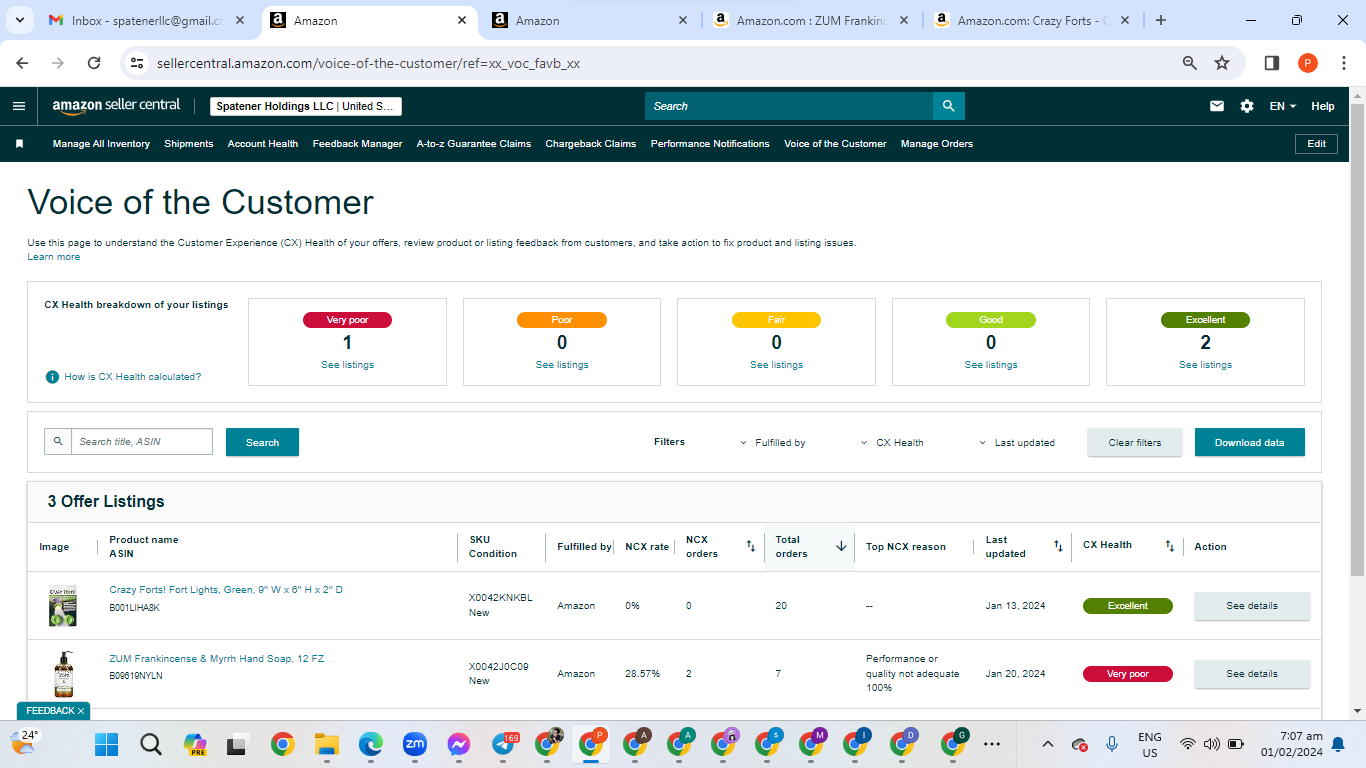The image size is (1366, 768).
Task: Go to A-to-z Guarantee Claims
Action: point(474,144)
